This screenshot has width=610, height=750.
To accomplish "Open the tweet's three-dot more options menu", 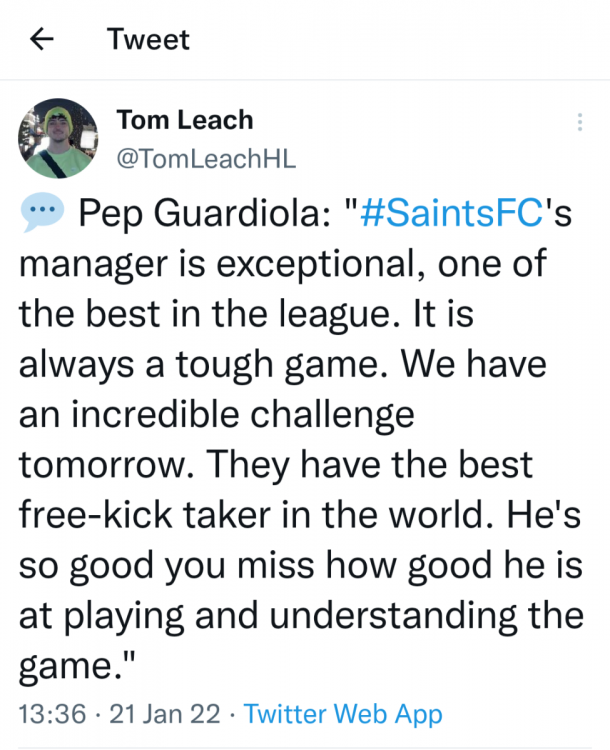I will 579,122.
